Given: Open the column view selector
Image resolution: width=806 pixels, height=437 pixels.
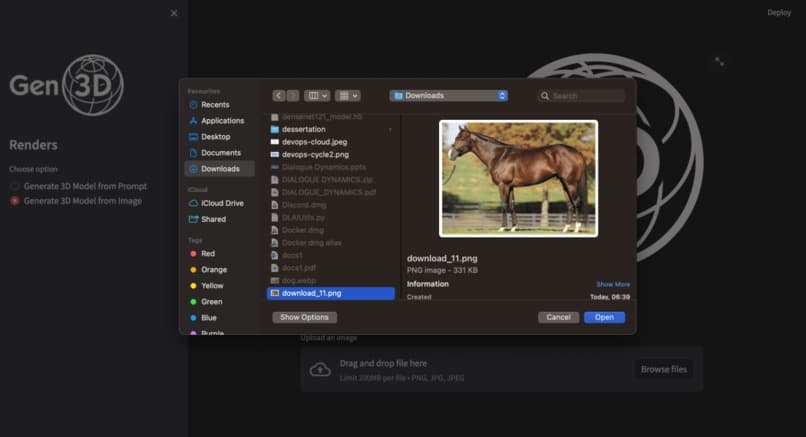Looking at the screenshot, I should click(317, 96).
